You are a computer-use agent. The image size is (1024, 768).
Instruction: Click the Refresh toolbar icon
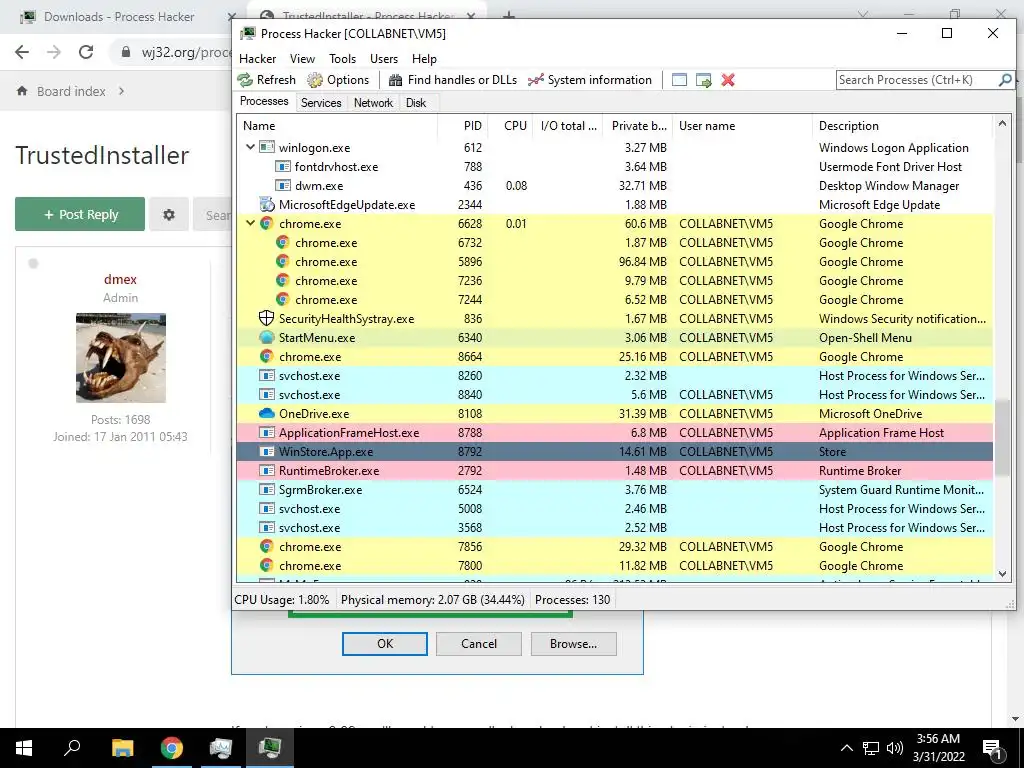pyautogui.click(x=246, y=80)
